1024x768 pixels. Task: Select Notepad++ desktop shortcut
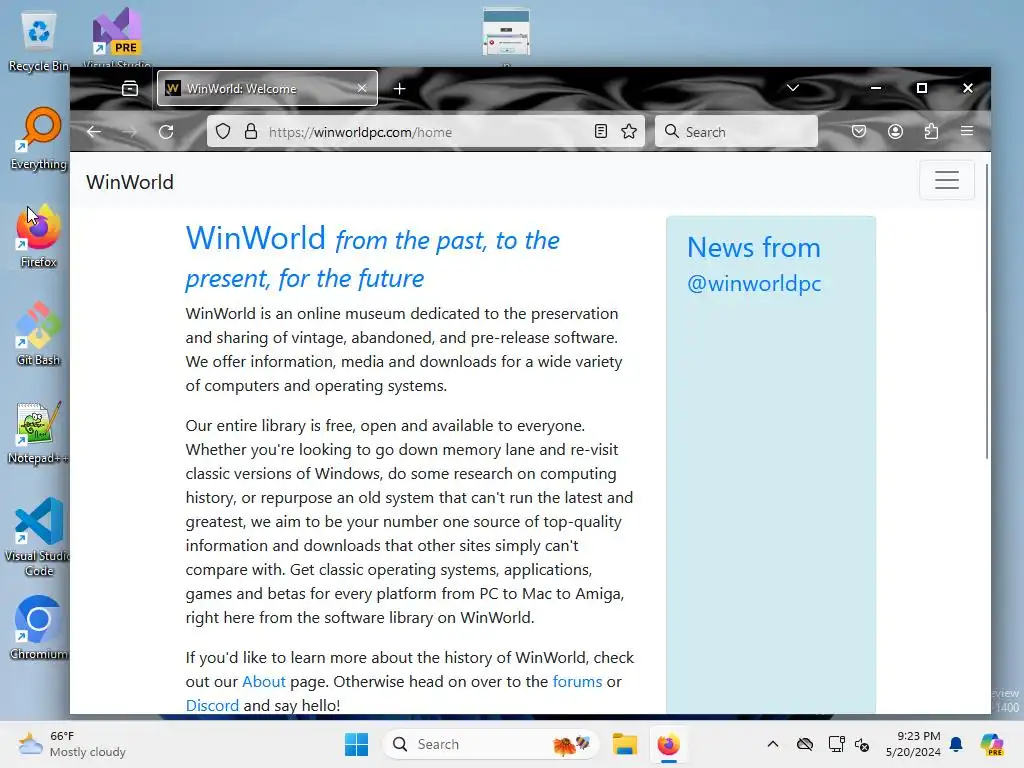37,432
